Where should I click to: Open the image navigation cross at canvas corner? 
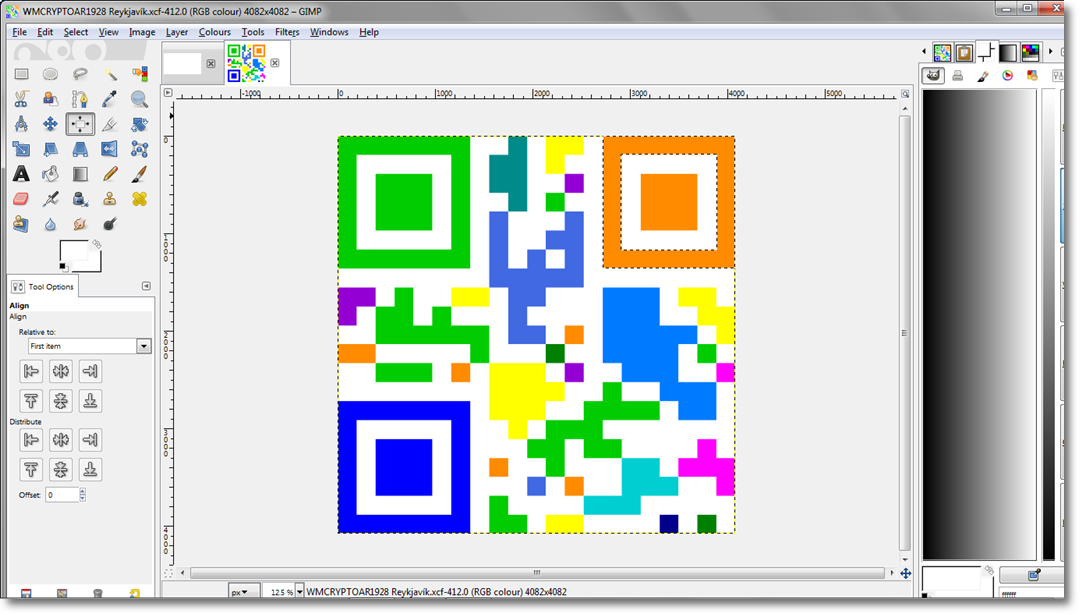(906, 573)
